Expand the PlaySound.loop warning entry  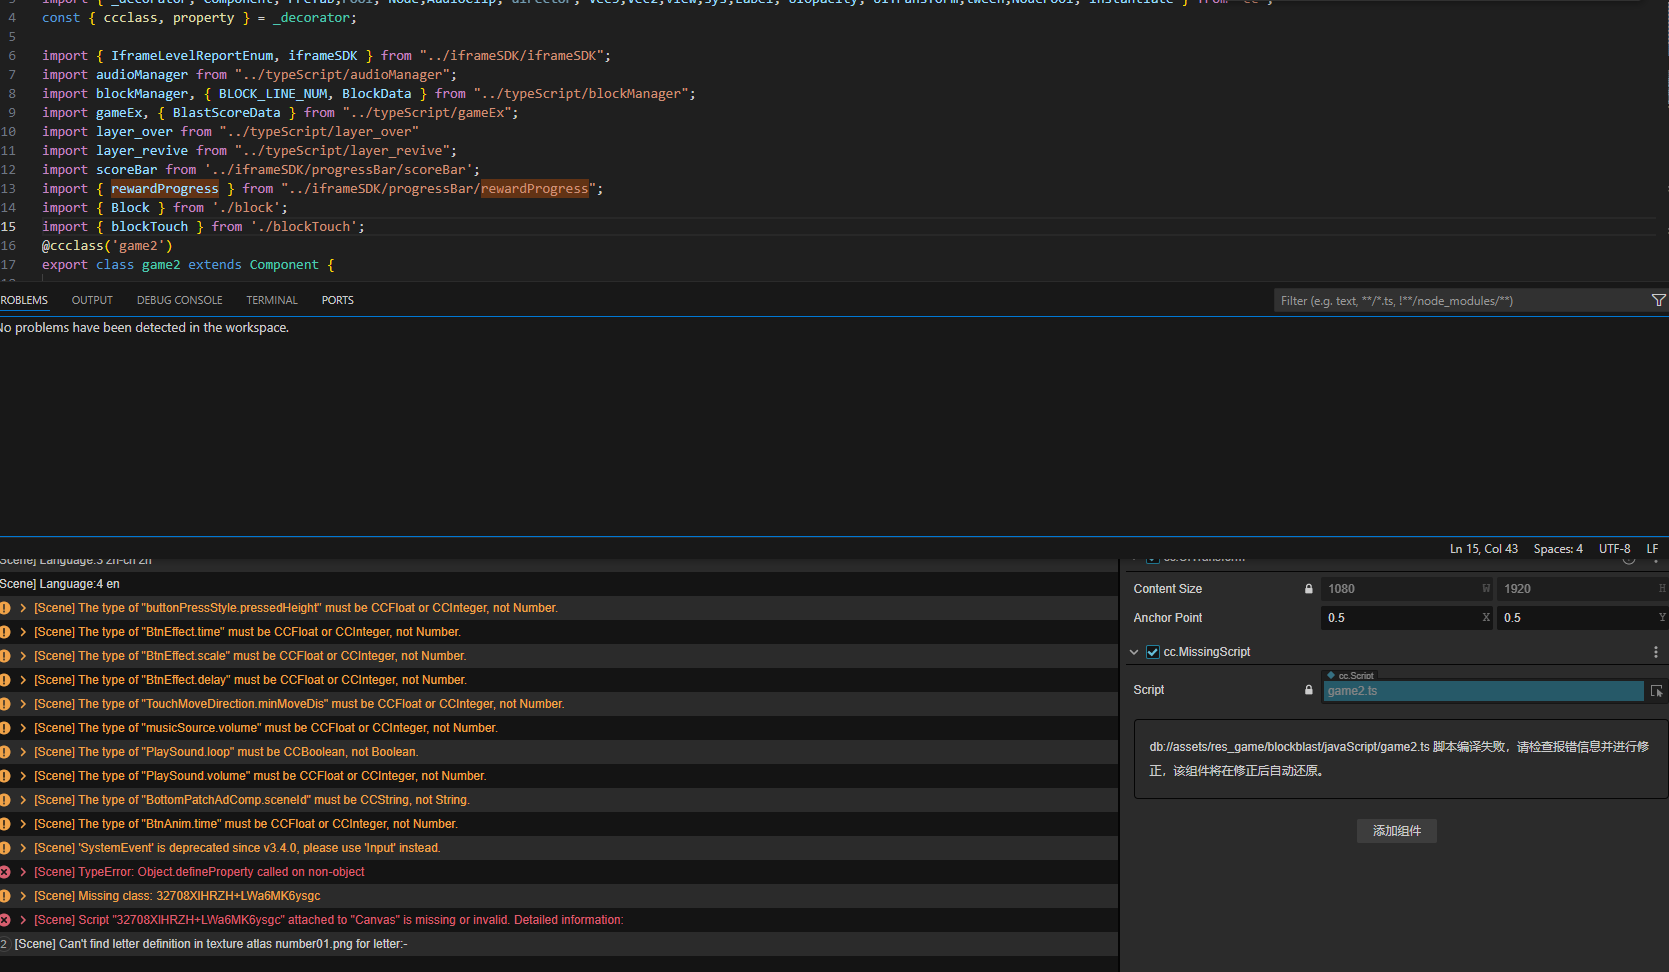(23, 752)
